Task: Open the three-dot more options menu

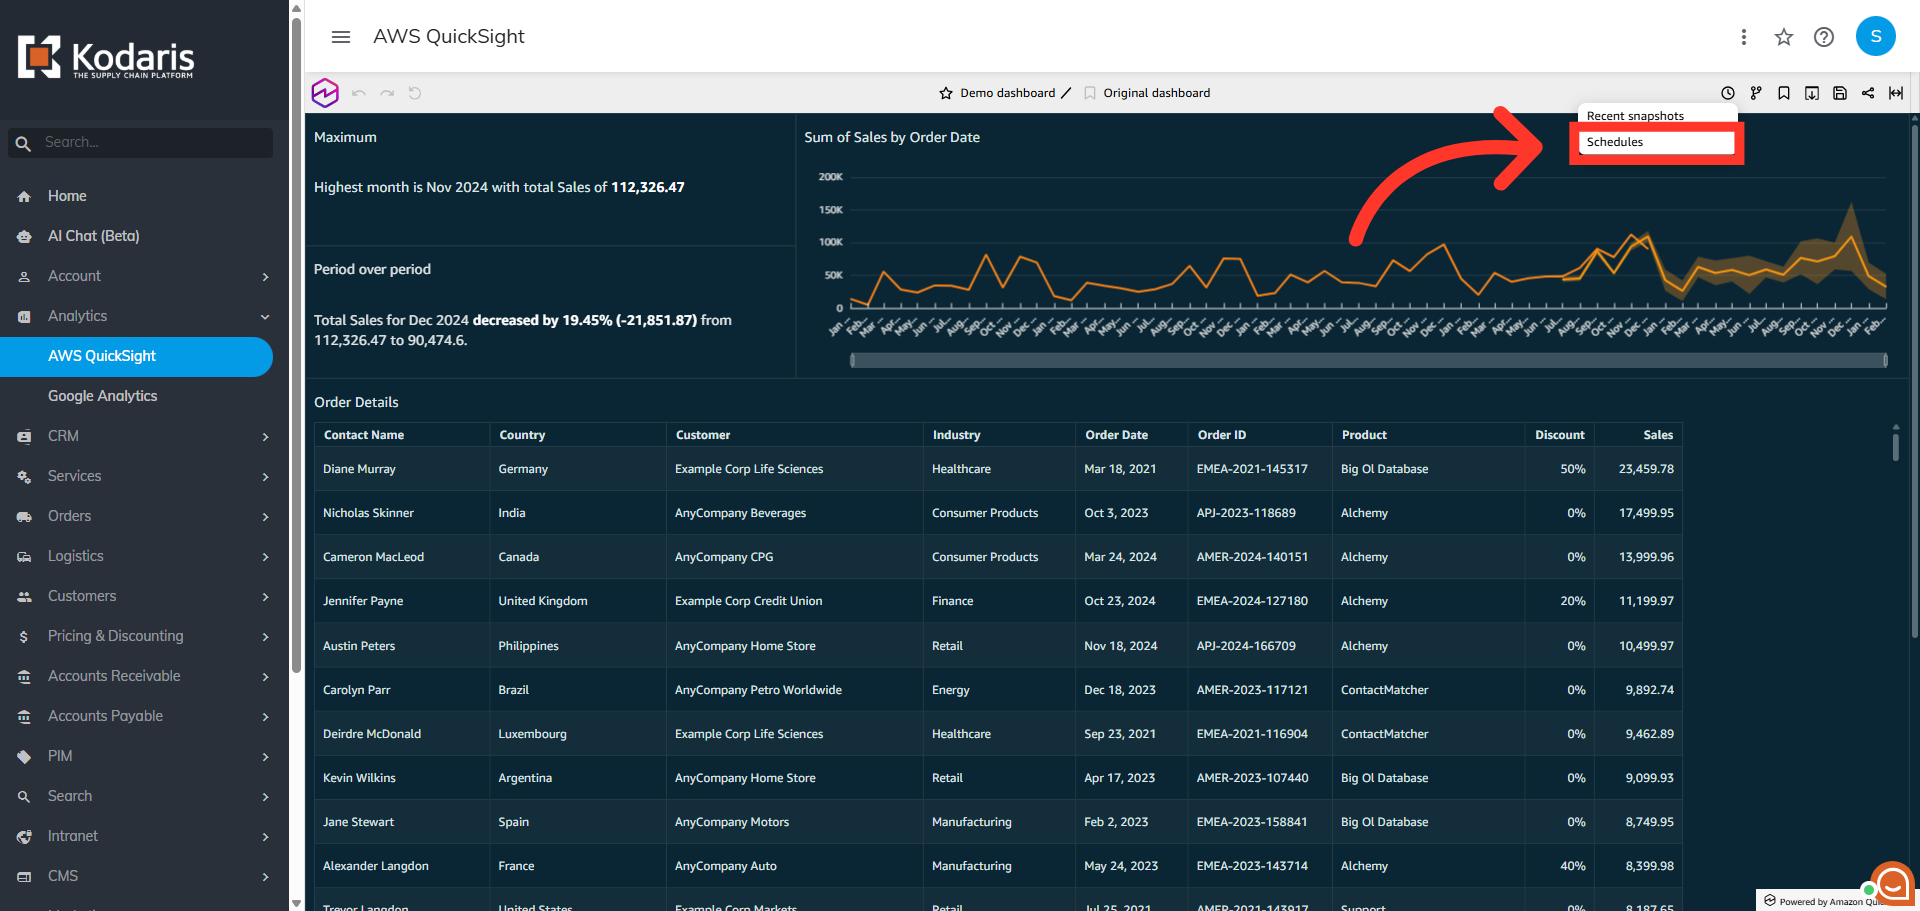Action: click(x=1743, y=37)
